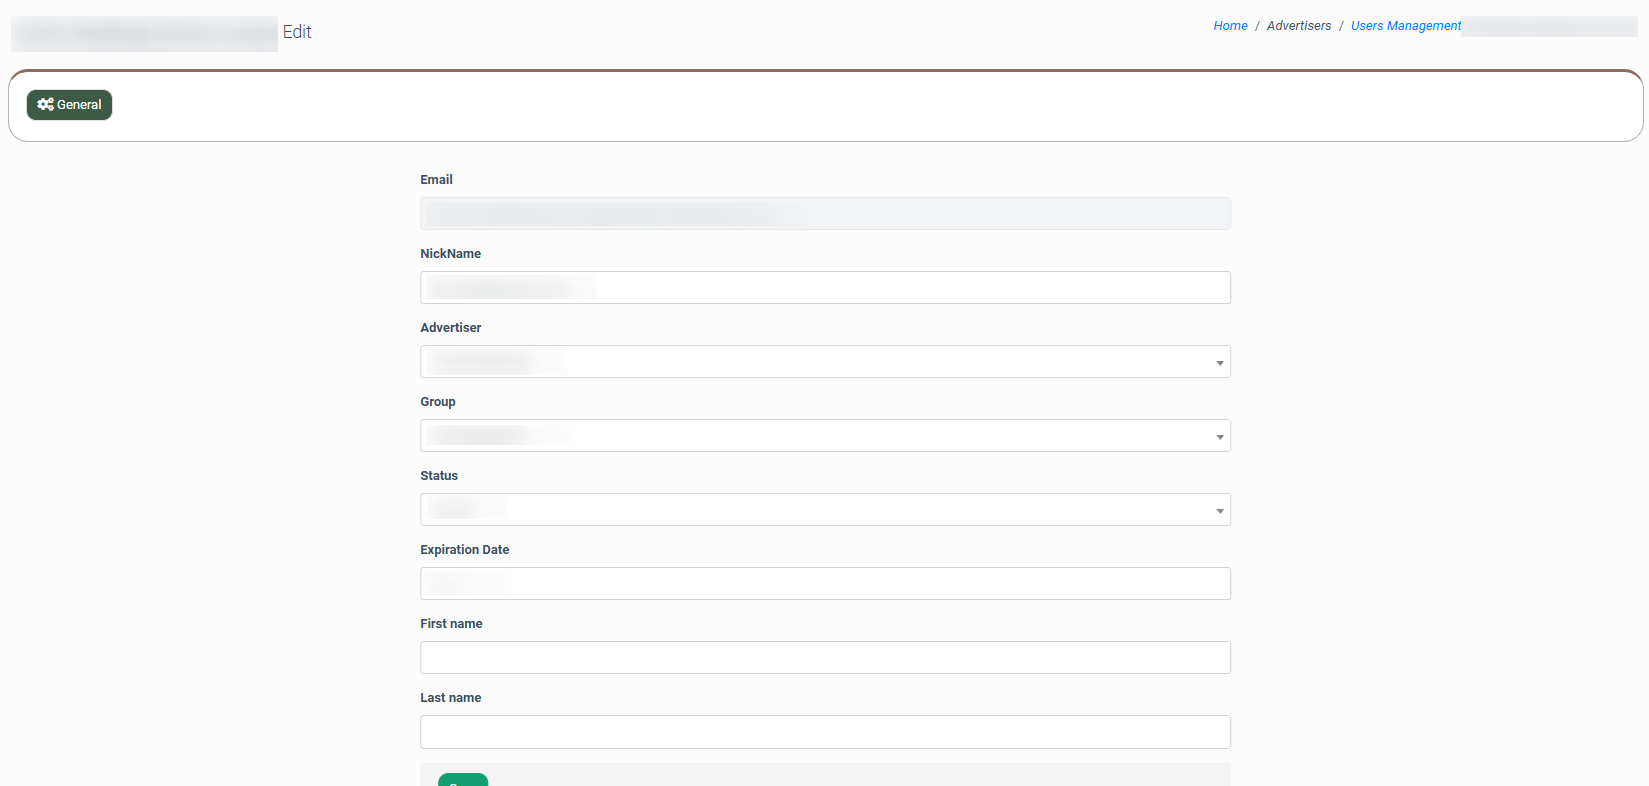The image size is (1649, 786).
Task: Open Users Management breadcrumb link
Action: (x=1405, y=26)
